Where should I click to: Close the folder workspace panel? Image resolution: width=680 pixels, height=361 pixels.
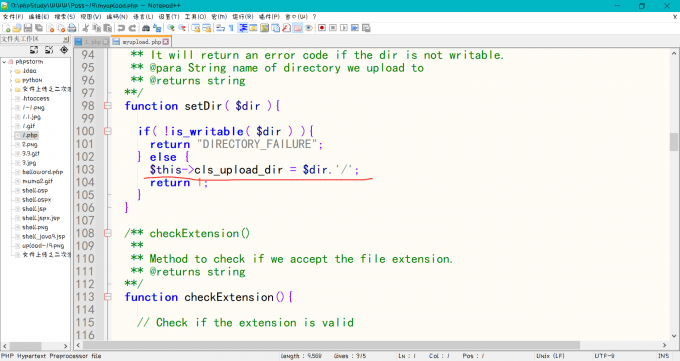point(65,39)
